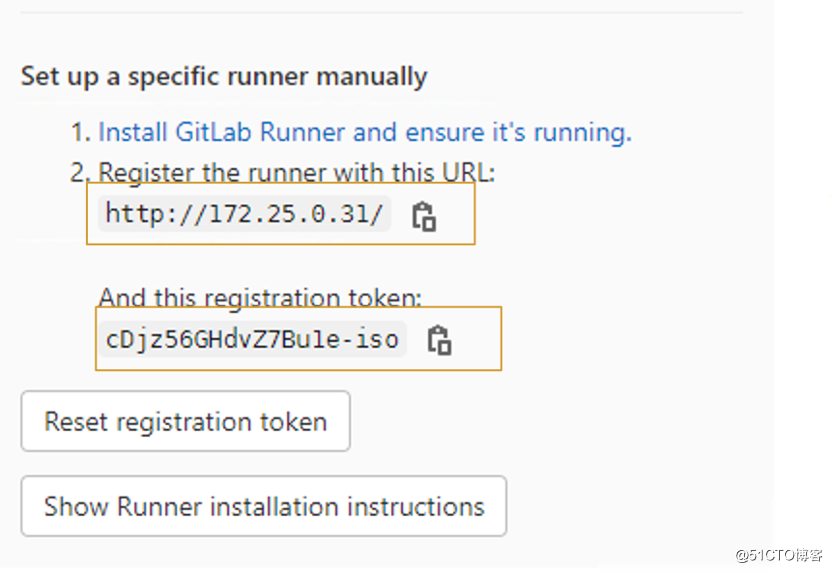Click the 51CTO blog watermark
The height and width of the screenshot is (572, 832).
[779, 556]
